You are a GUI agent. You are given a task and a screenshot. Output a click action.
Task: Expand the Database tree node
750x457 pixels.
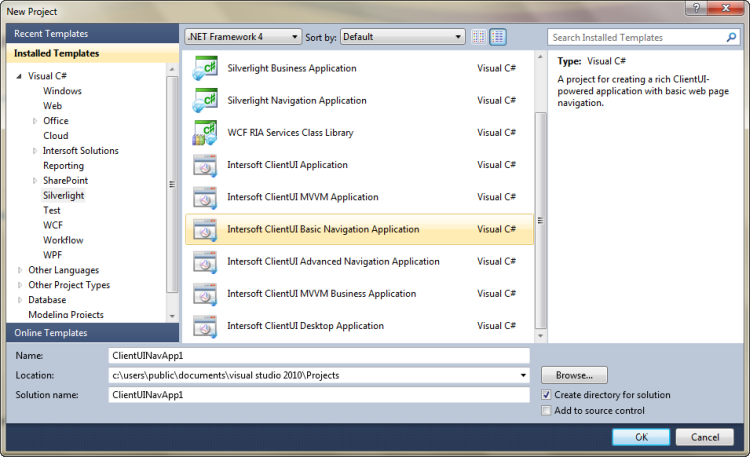click(20, 300)
